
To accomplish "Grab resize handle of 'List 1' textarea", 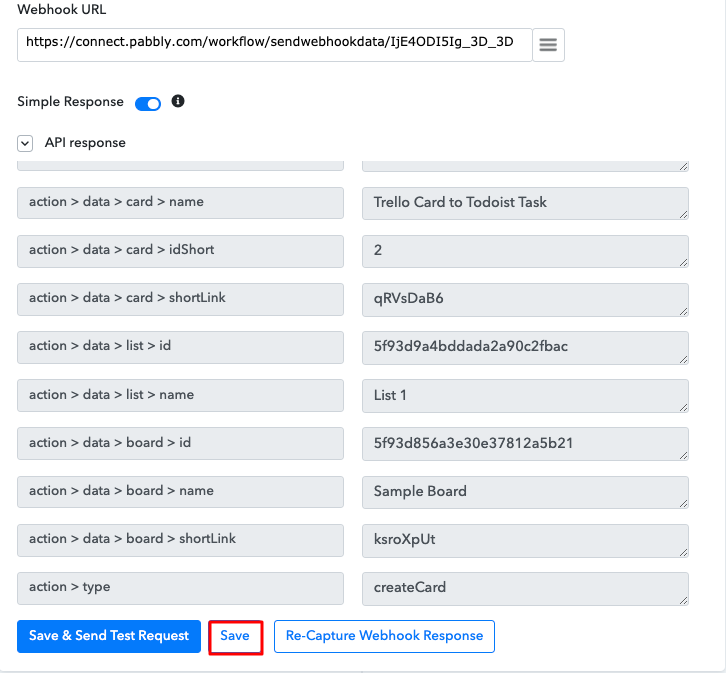I will (x=683, y=407).
